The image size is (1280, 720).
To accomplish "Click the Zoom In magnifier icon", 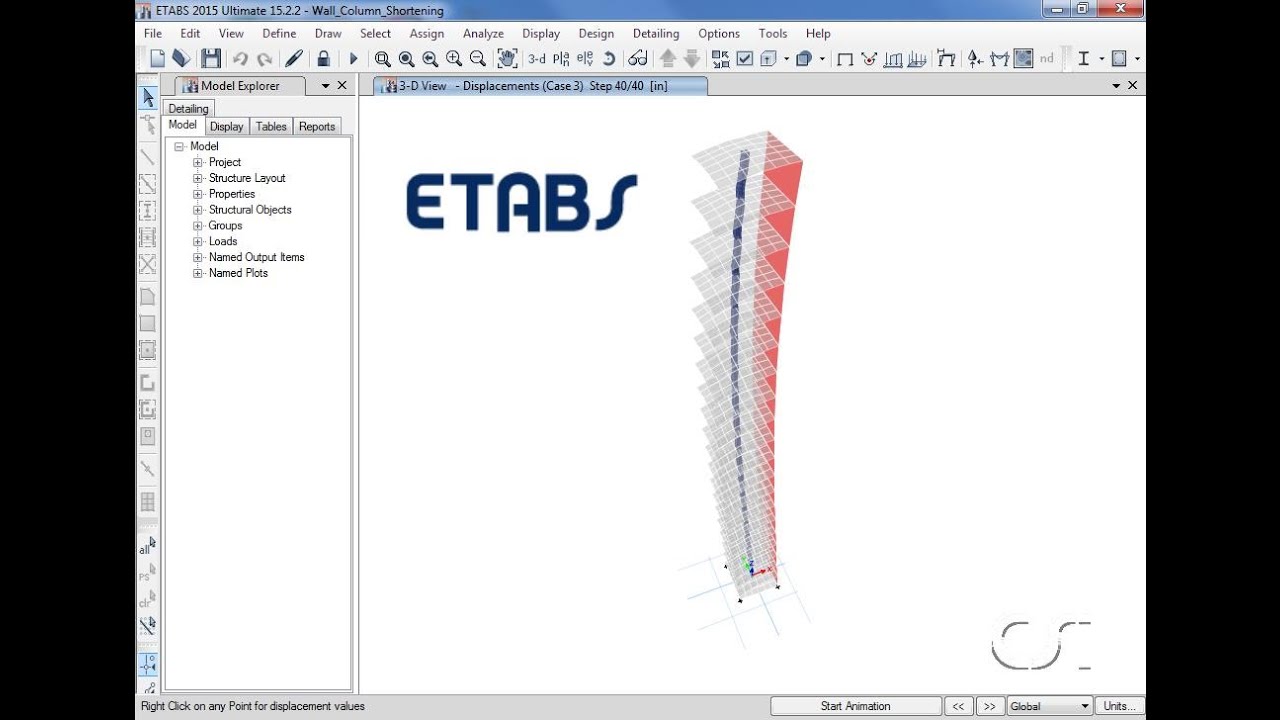I will tap(454, 59).
